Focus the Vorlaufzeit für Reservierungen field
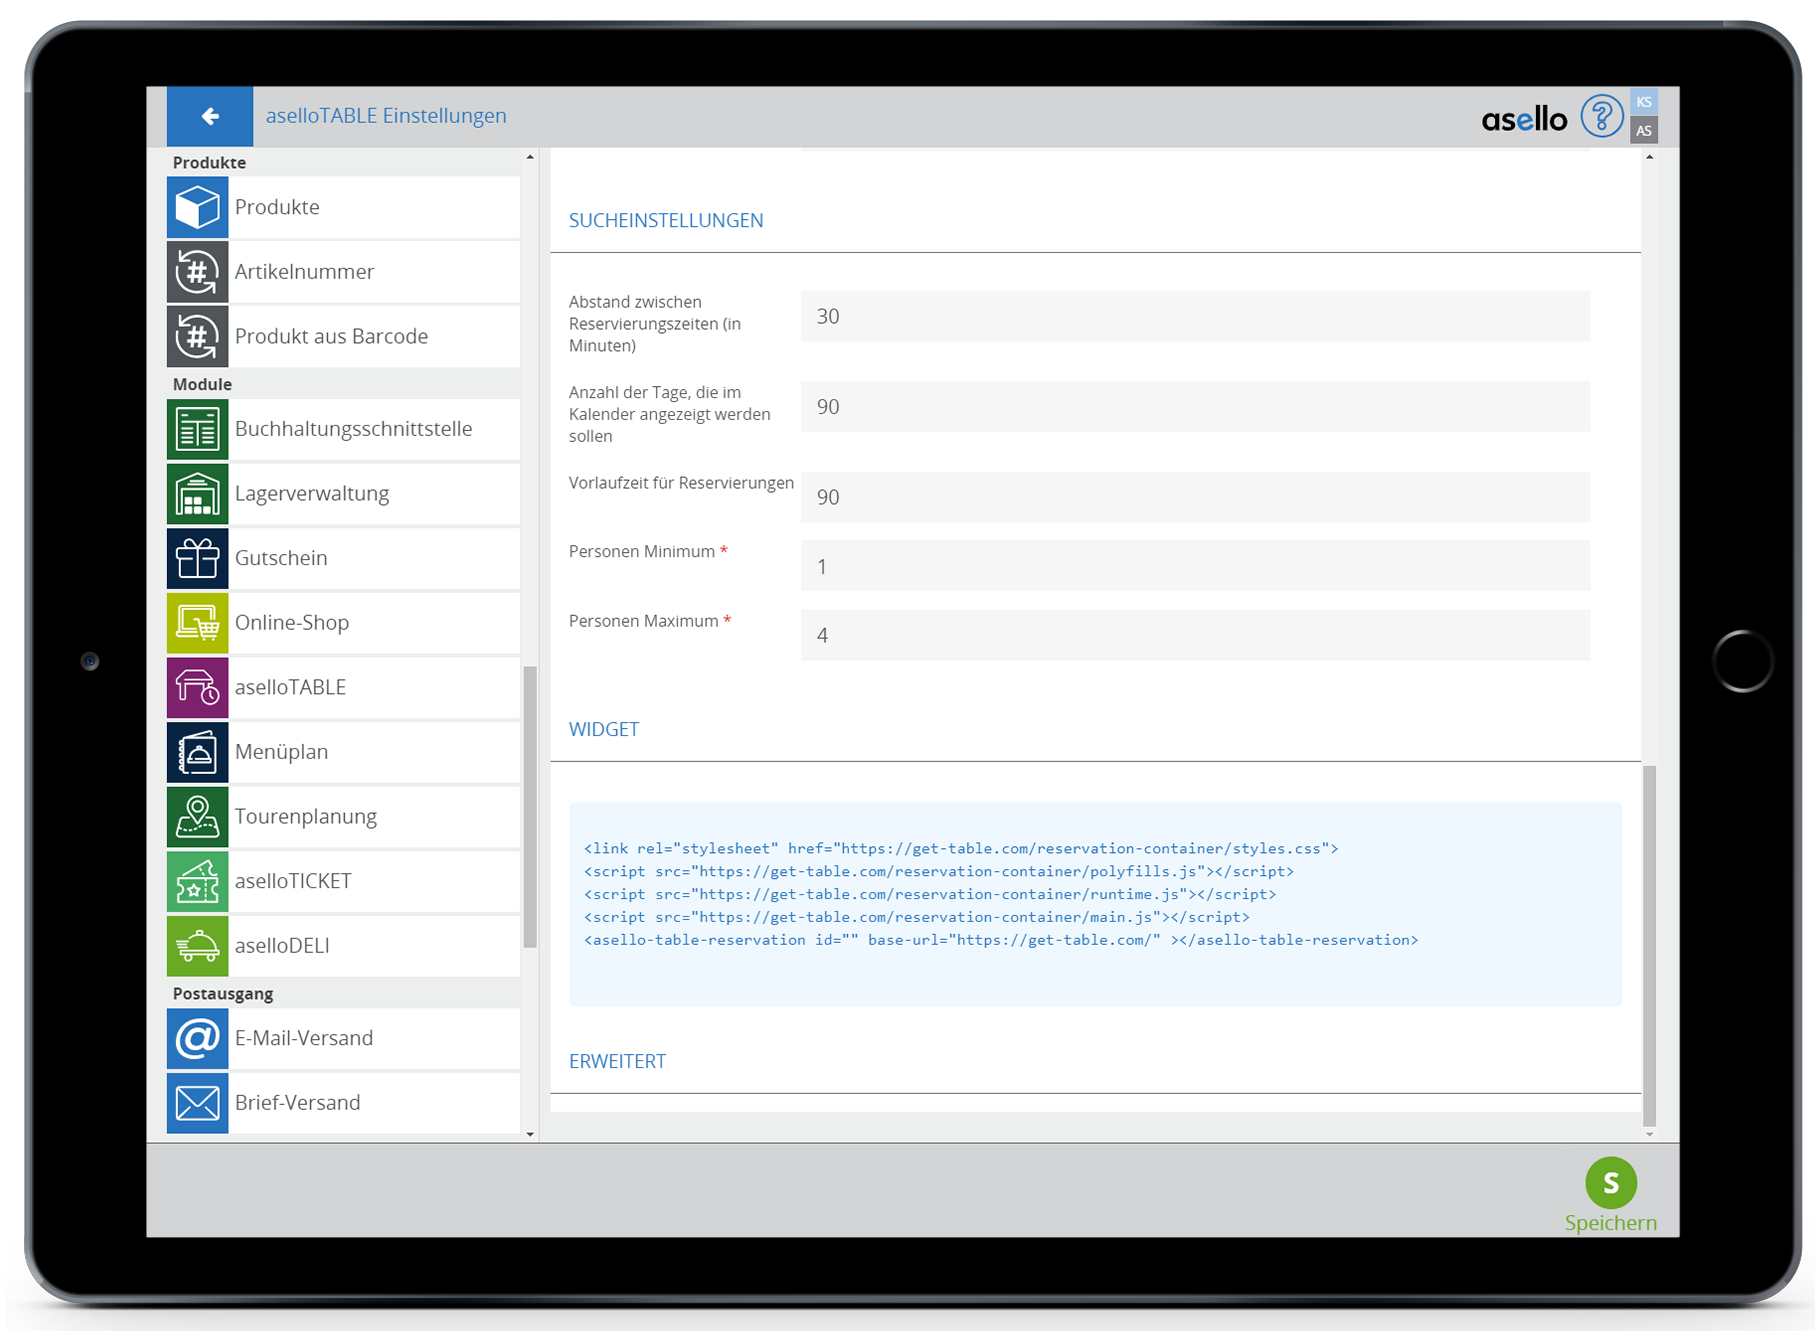The width and height of the screenshot is (1815, 1331). (x=1194, y=498)
